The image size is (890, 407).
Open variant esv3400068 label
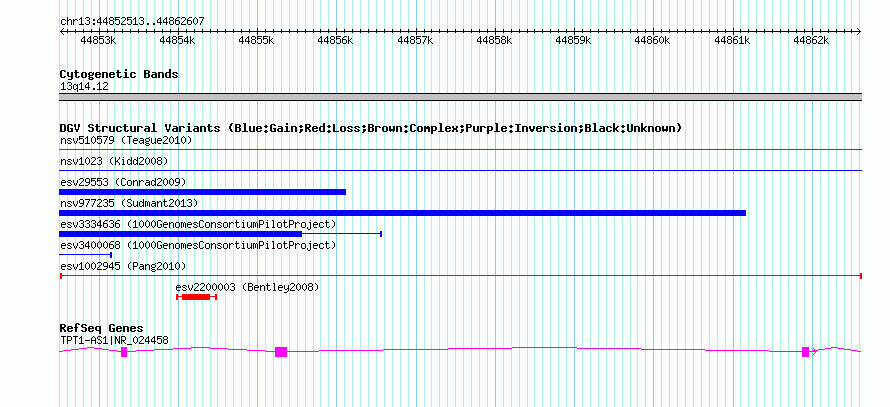tap(198, 245)
